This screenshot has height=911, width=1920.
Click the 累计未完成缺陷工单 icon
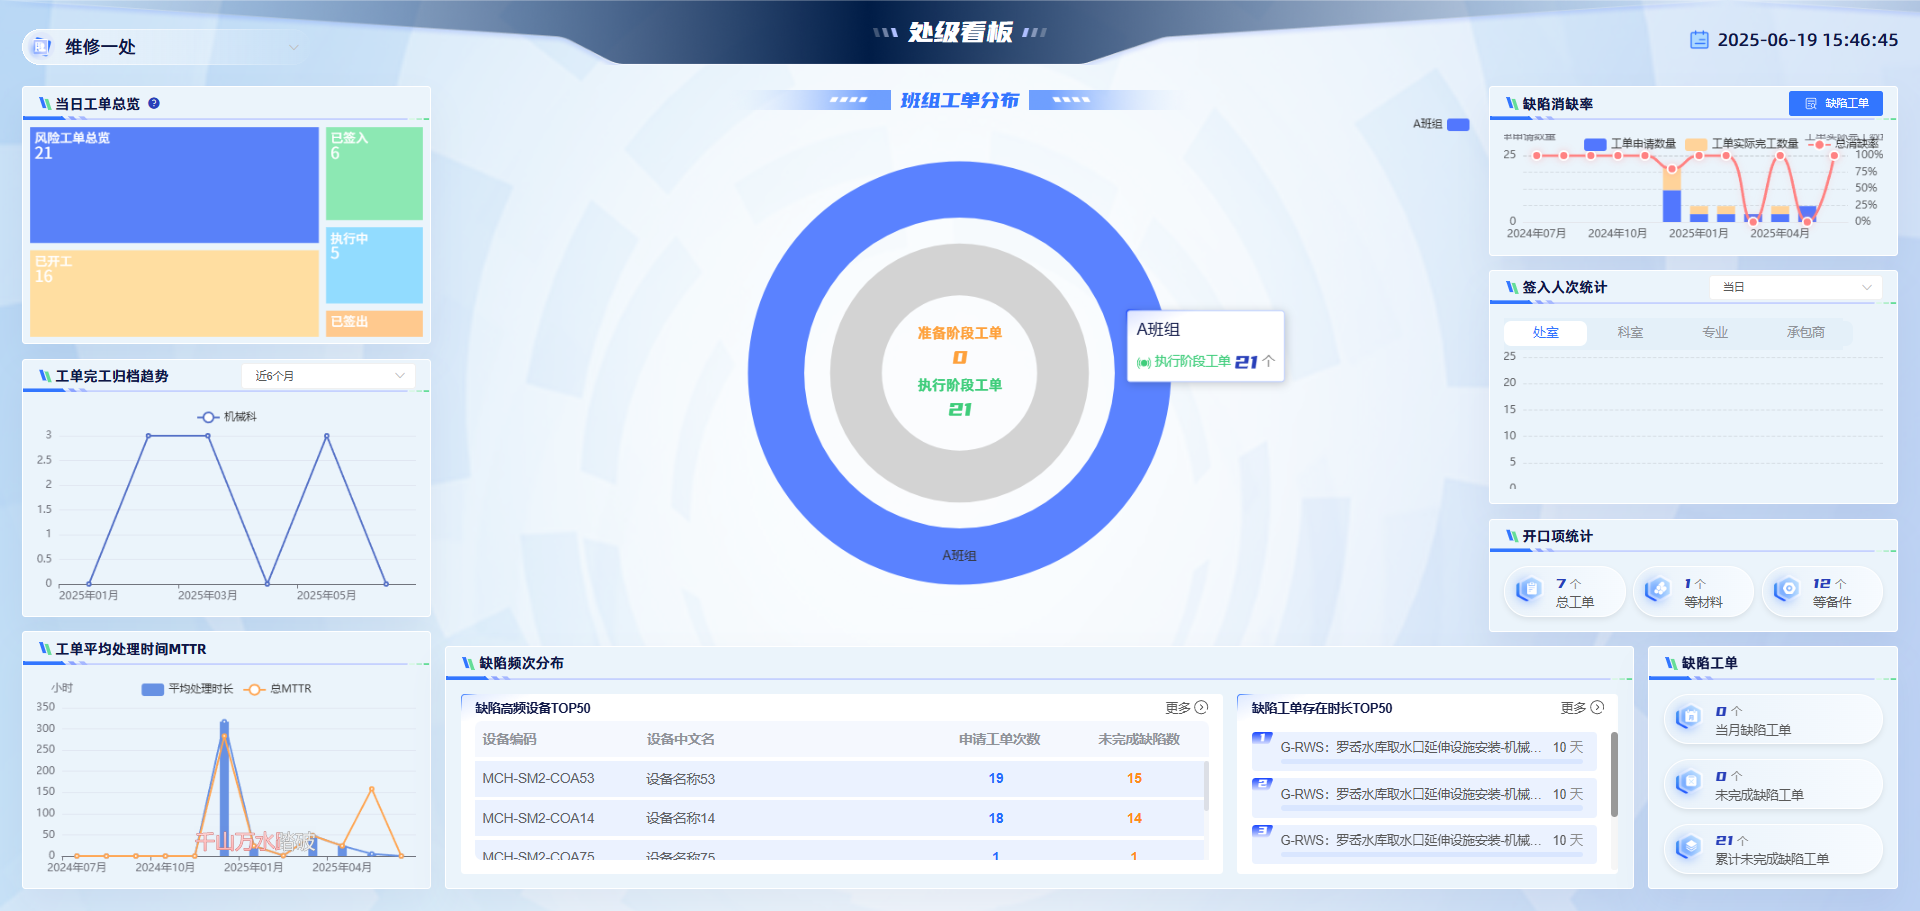pos(1688,848)
